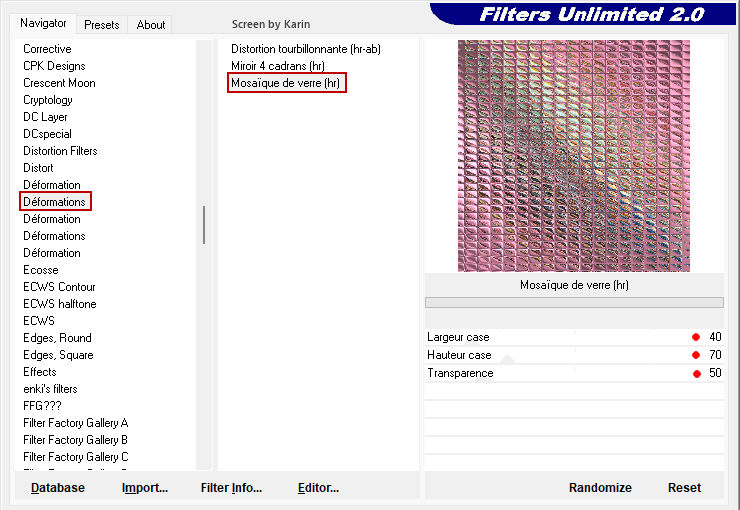This screenshot has height=510, width=740.
Task: Click the Hauteur case slider handle
Action: (x=696, y=355)
